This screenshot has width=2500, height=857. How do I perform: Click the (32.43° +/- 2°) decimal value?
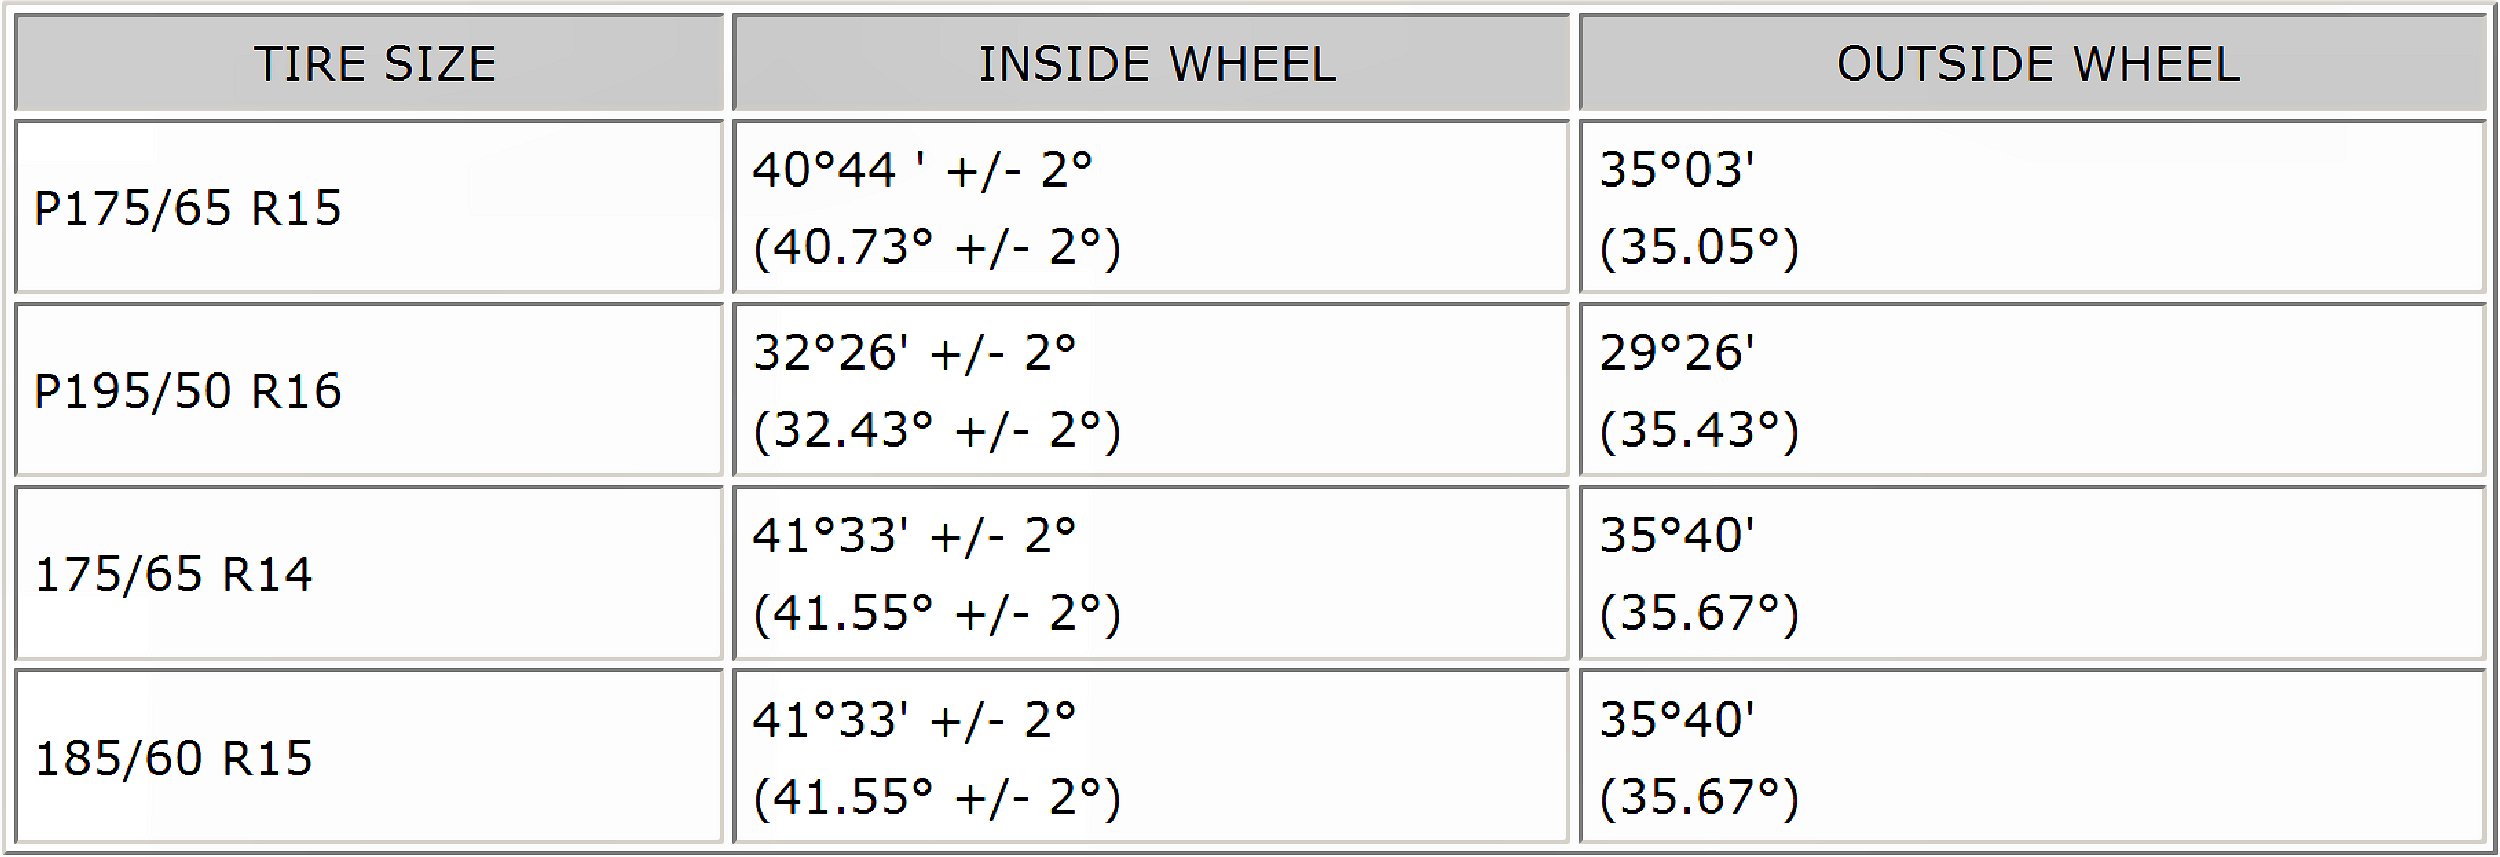[937, 430]
